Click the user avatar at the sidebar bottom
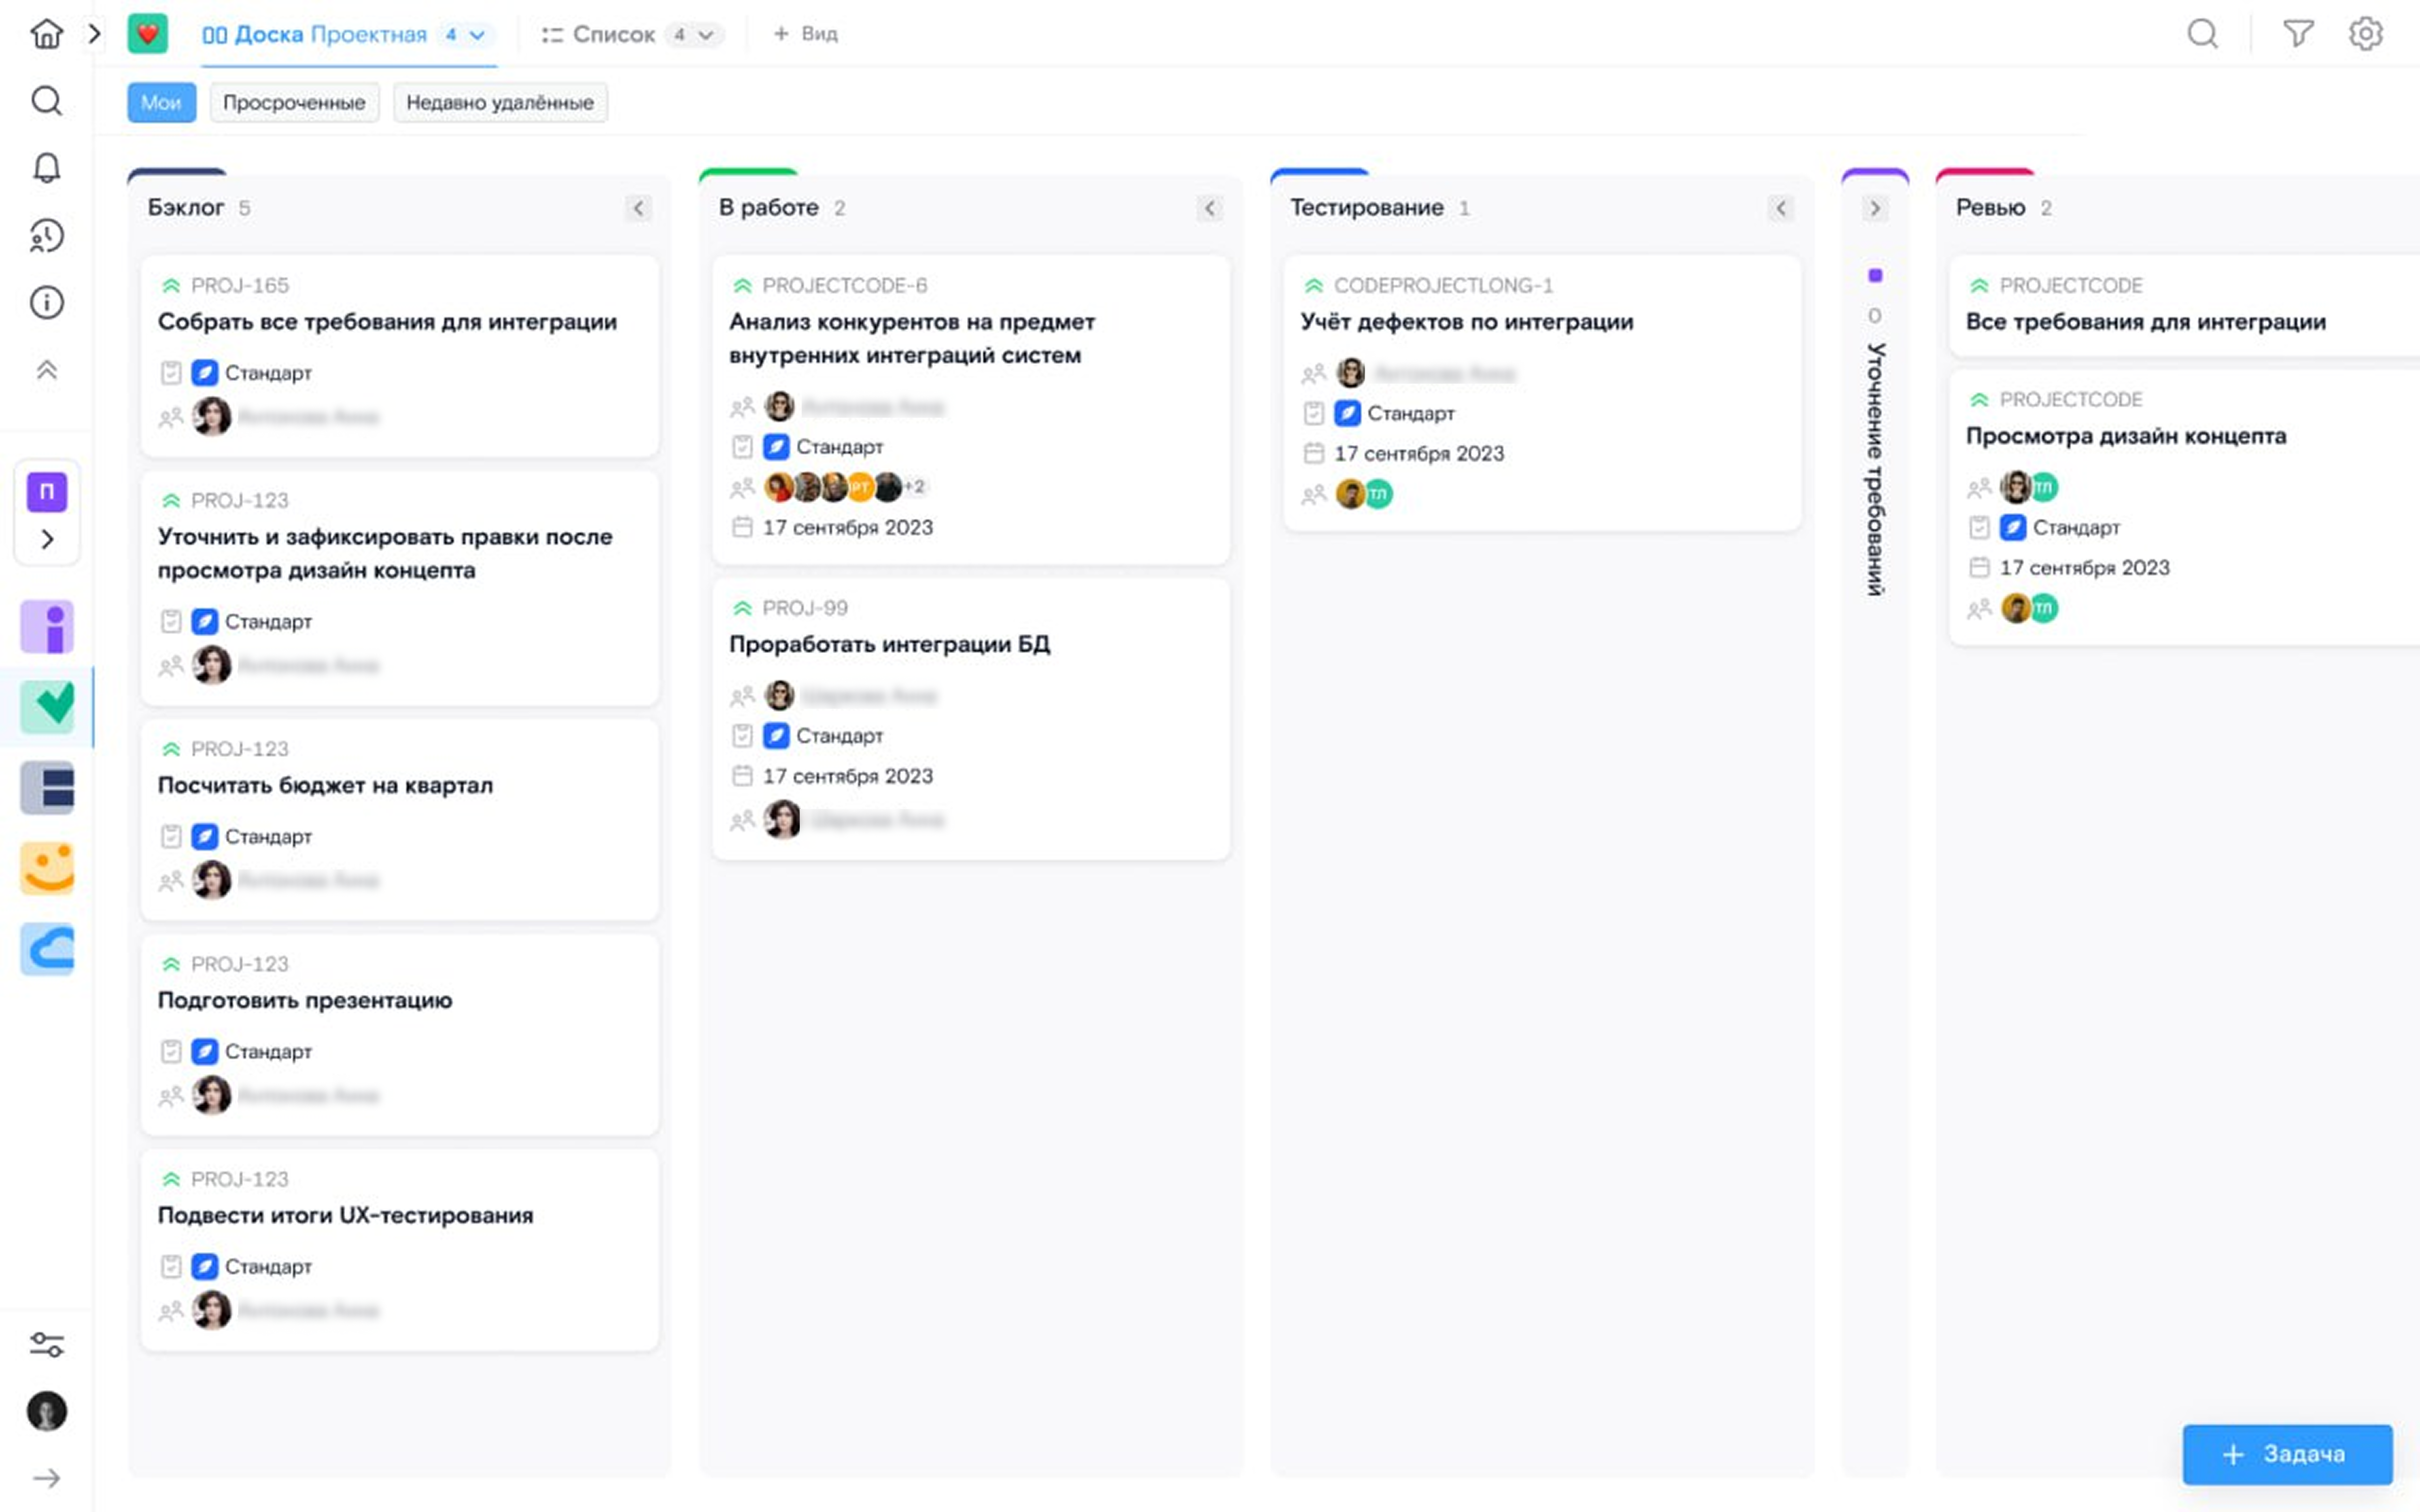Image resolution: width=2420 pixels, height=1512 pixels. coord(46,1411)
